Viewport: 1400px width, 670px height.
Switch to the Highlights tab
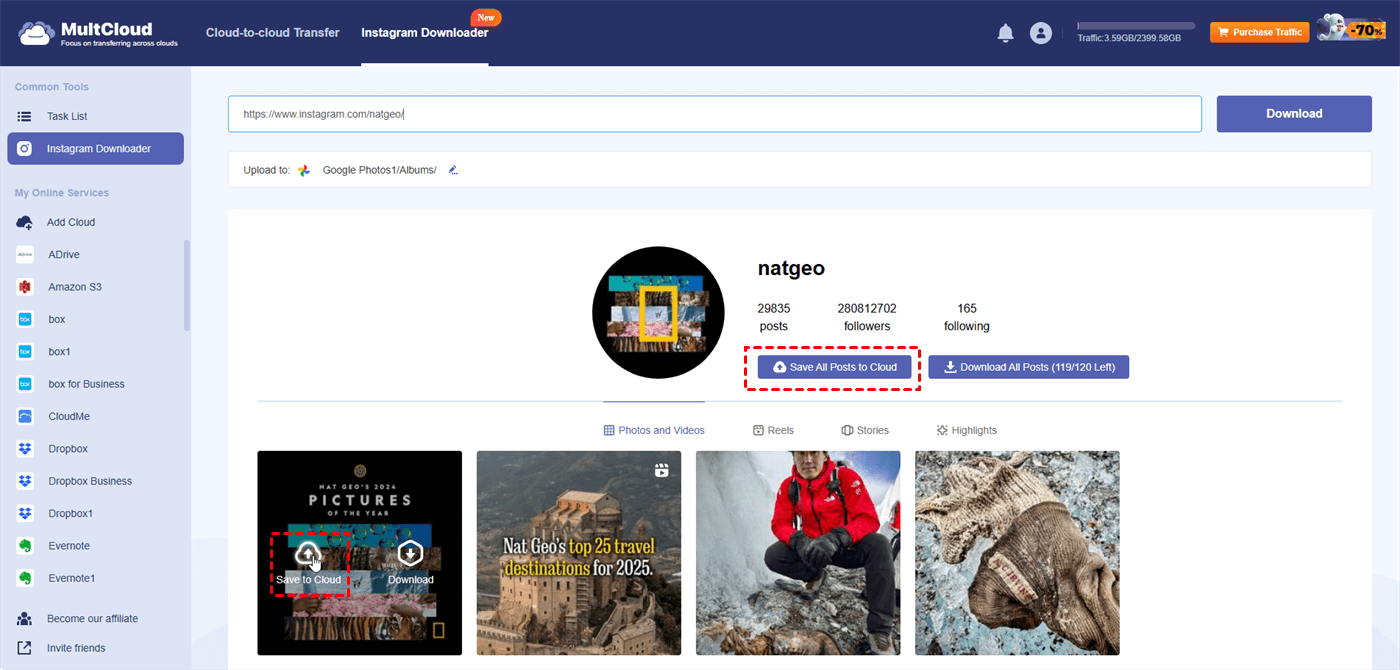967,430
